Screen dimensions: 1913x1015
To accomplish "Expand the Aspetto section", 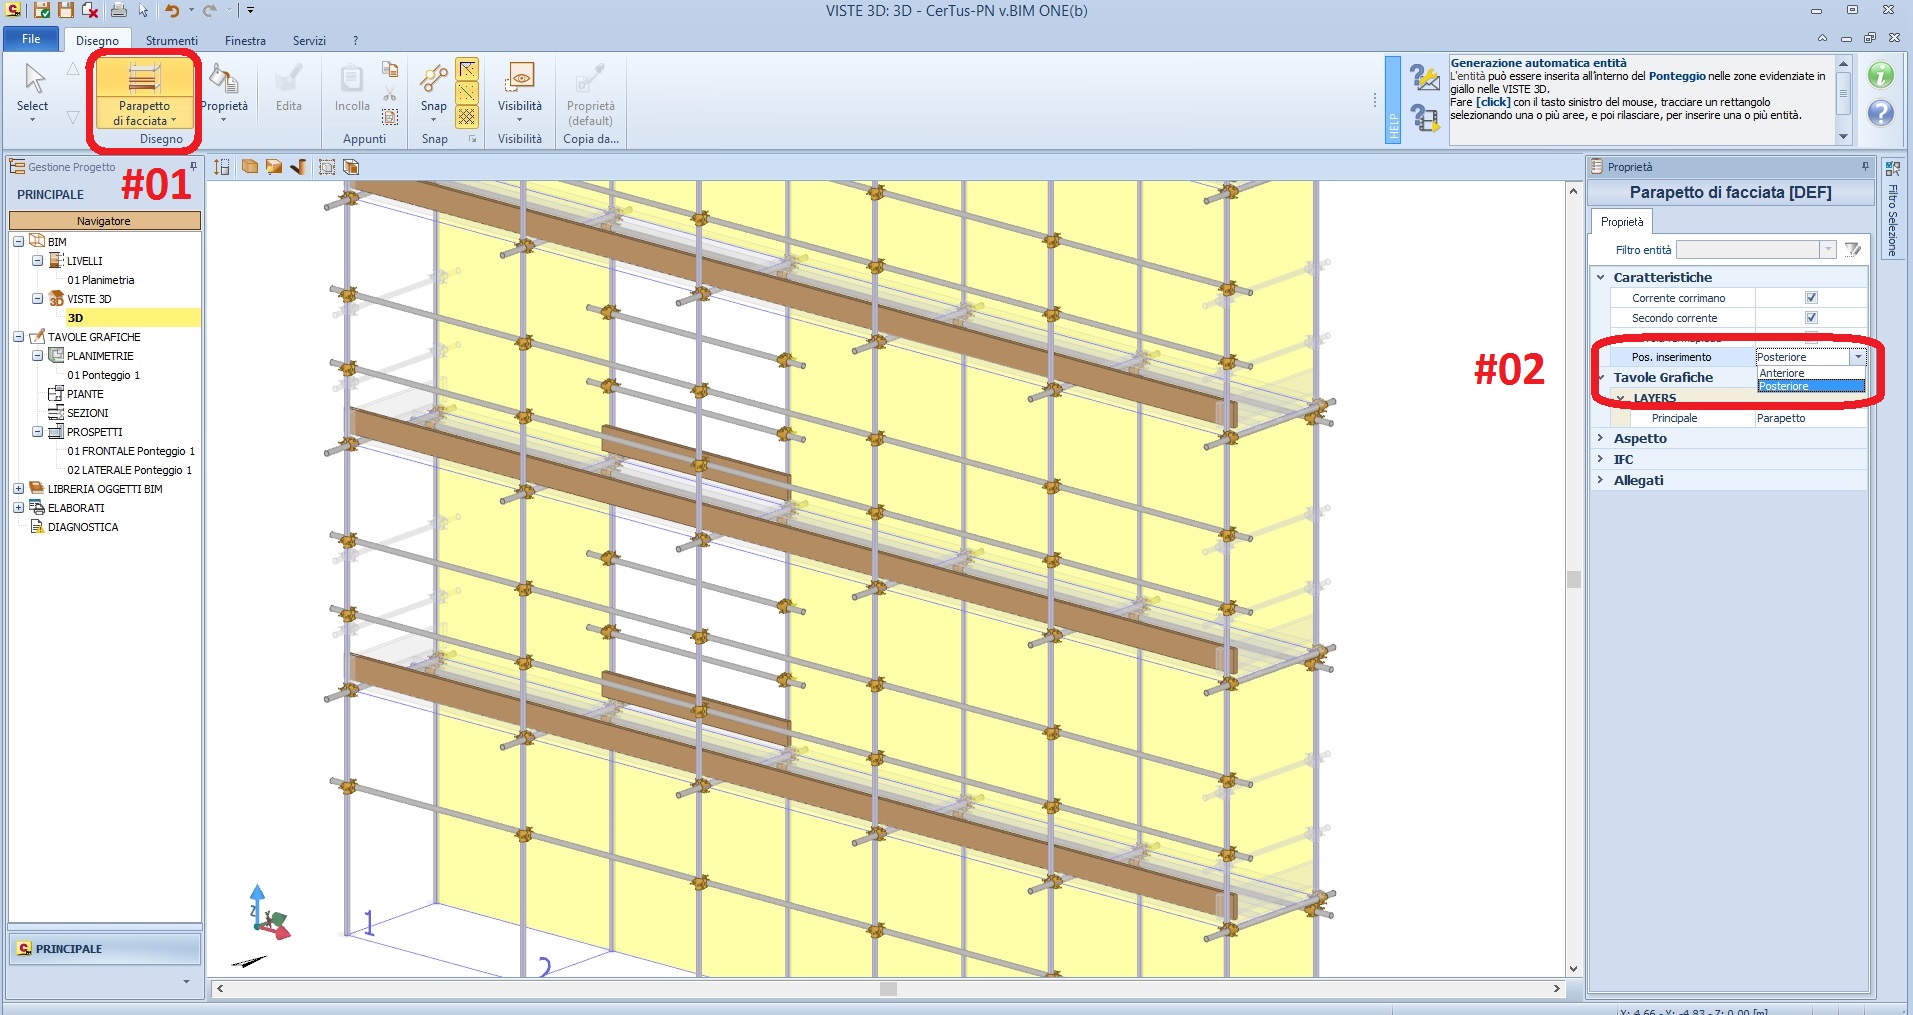I will pos(1601,438).
